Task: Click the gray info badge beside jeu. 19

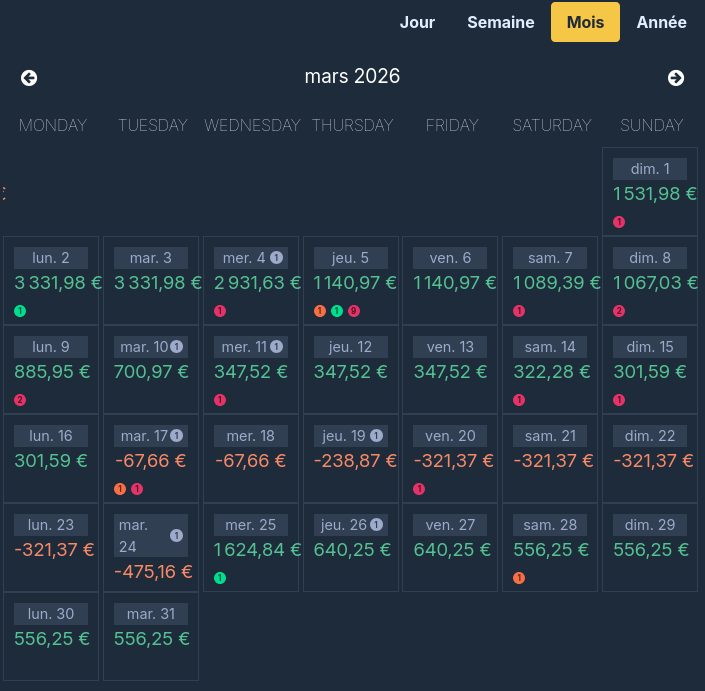Action: (376, 436)
